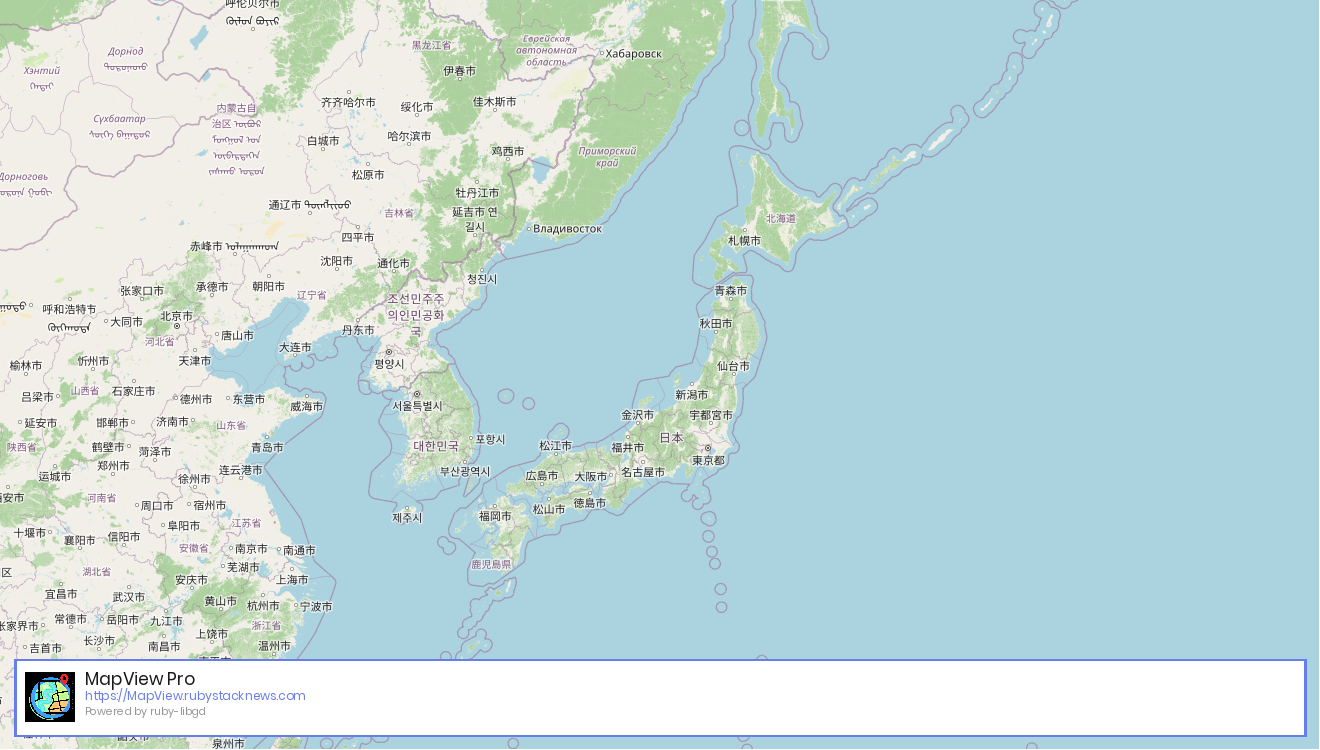Click the Хабаровск label on the map
1320x750 pixels.
tap(631, 53)
